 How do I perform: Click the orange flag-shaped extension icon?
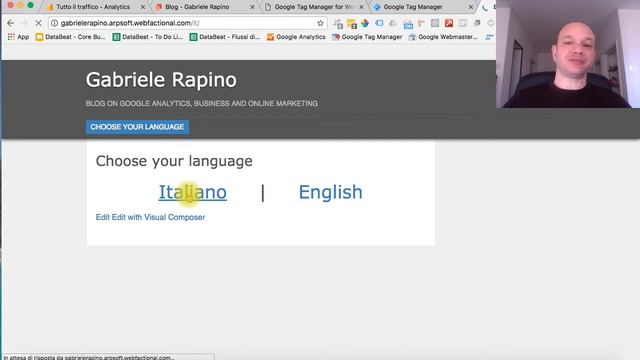pos(421,23)
